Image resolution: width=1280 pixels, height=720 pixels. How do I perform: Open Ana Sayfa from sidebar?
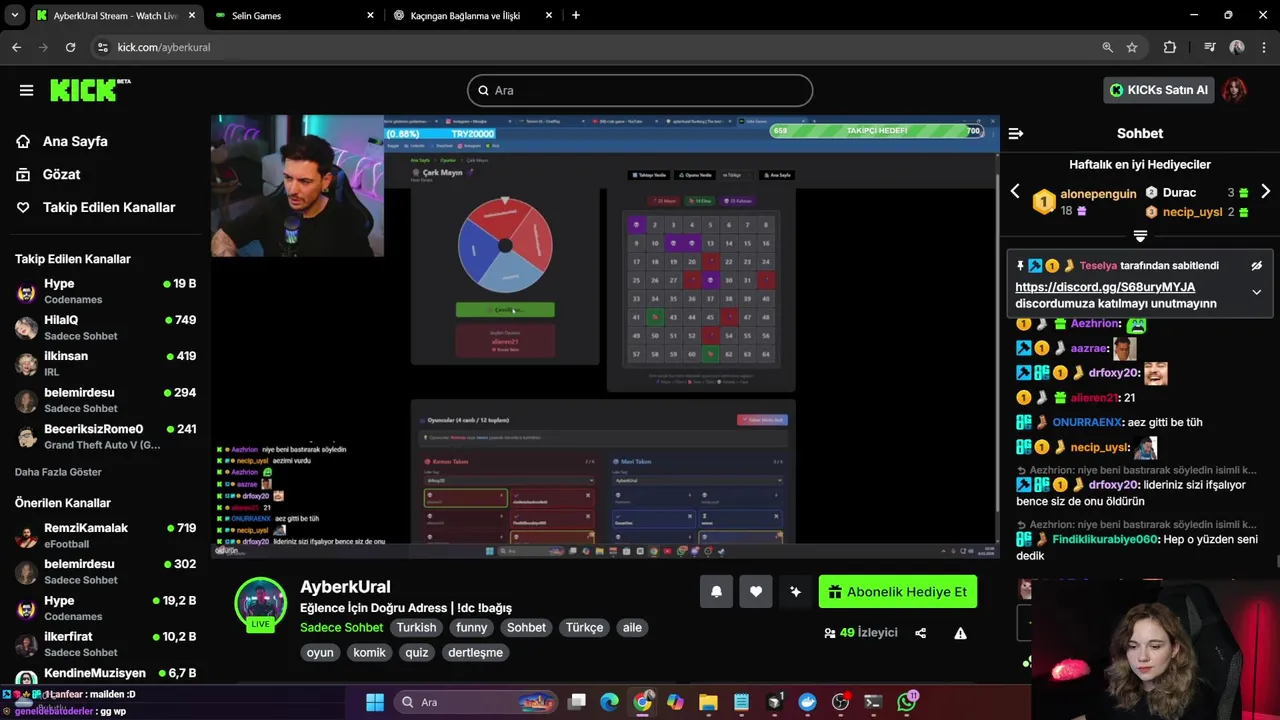(75, 141)
